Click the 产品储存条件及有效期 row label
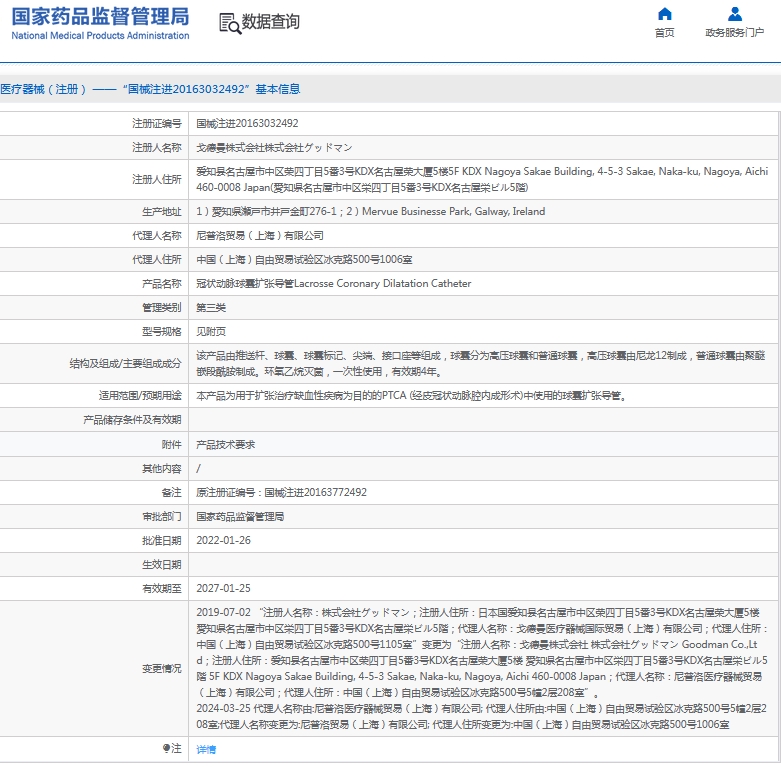 pos(132,420)
